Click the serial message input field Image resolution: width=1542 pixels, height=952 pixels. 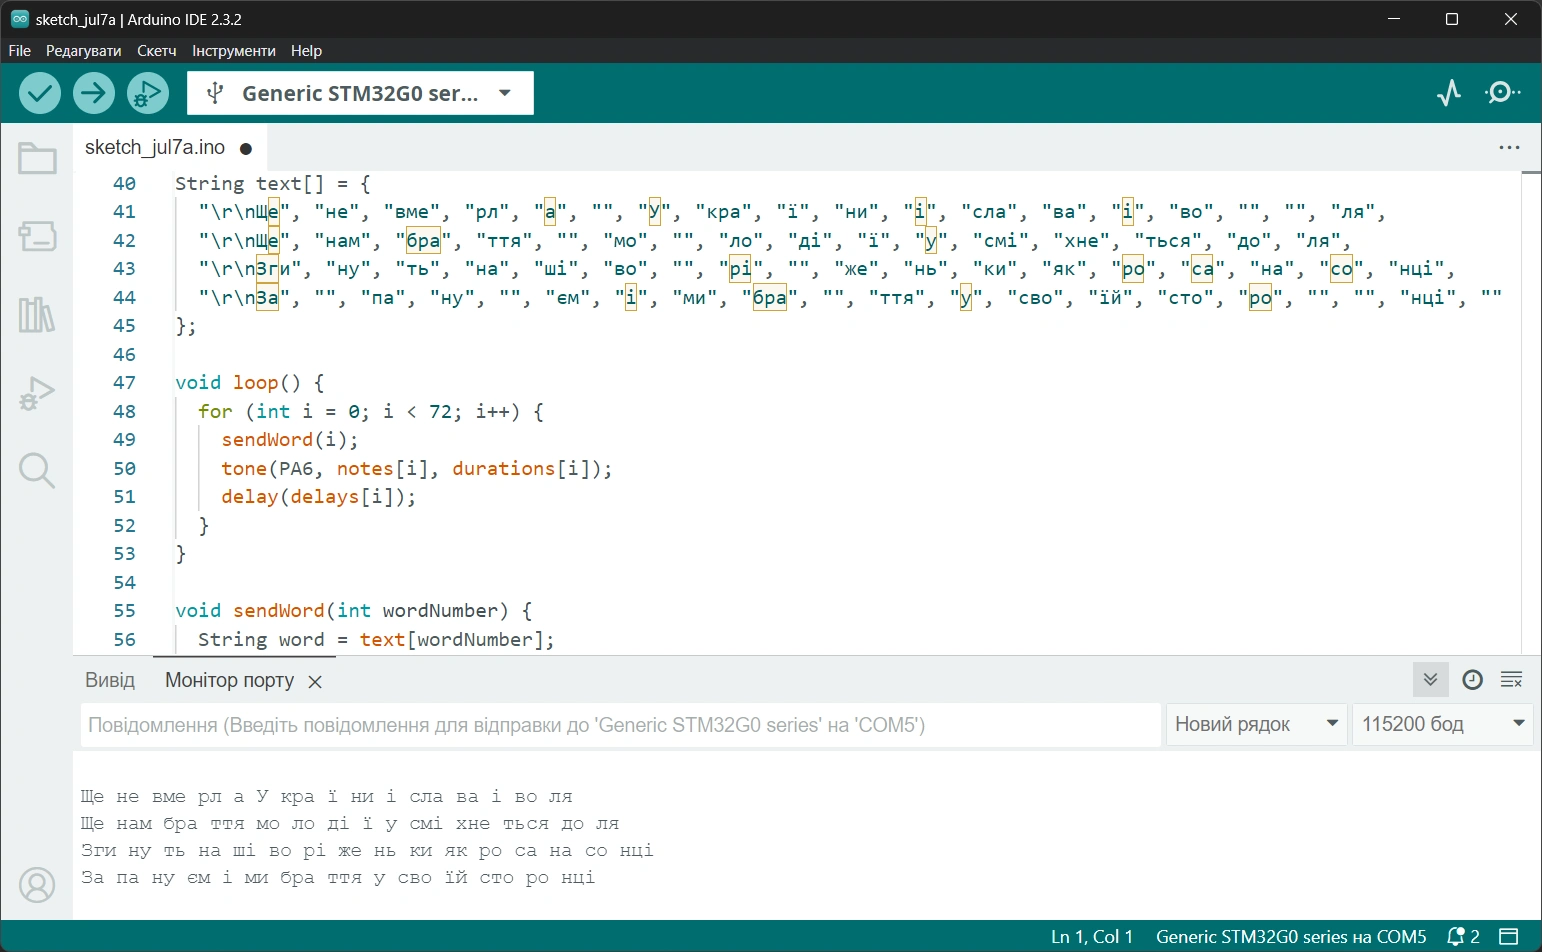[x=620, y=725]
